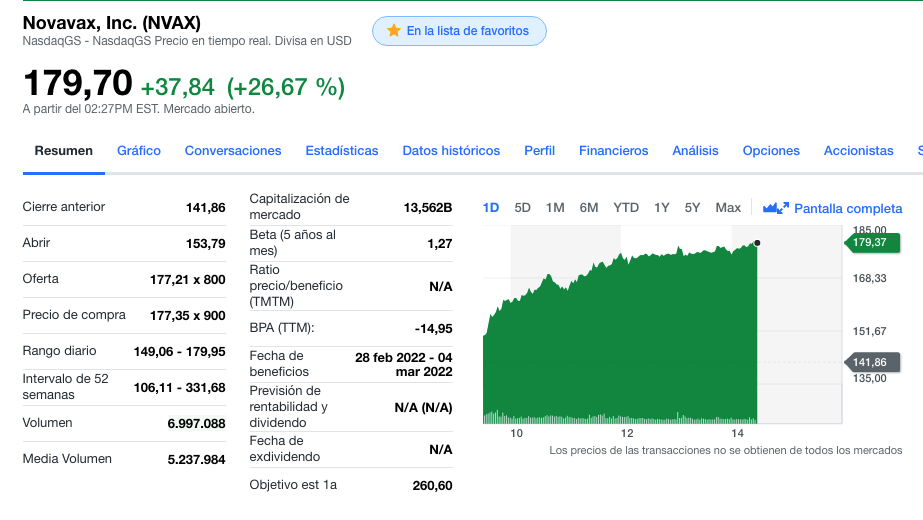Open 'Pantalla completa' chart link
The image size is (923, 520).
pyautogui.click(x=848, y=208)
